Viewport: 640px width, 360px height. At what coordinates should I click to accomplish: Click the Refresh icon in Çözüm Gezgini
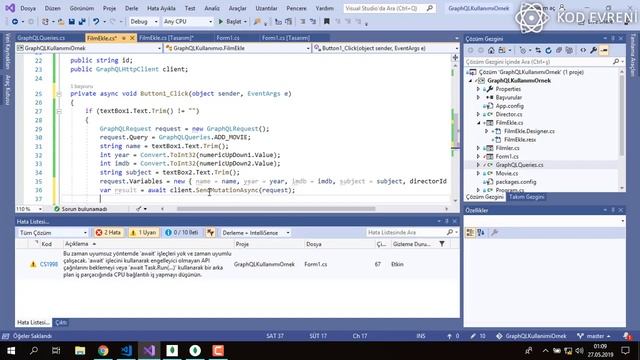point(548,50)
